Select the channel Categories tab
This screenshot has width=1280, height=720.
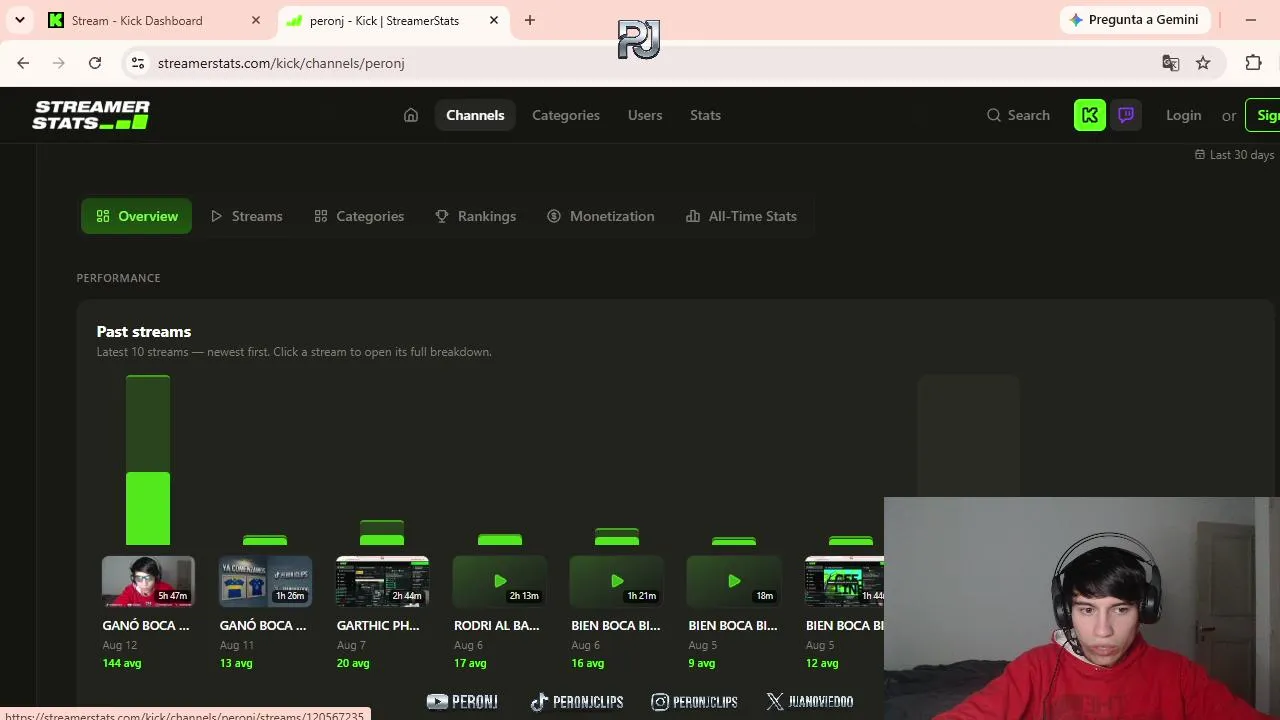point(359,216)
